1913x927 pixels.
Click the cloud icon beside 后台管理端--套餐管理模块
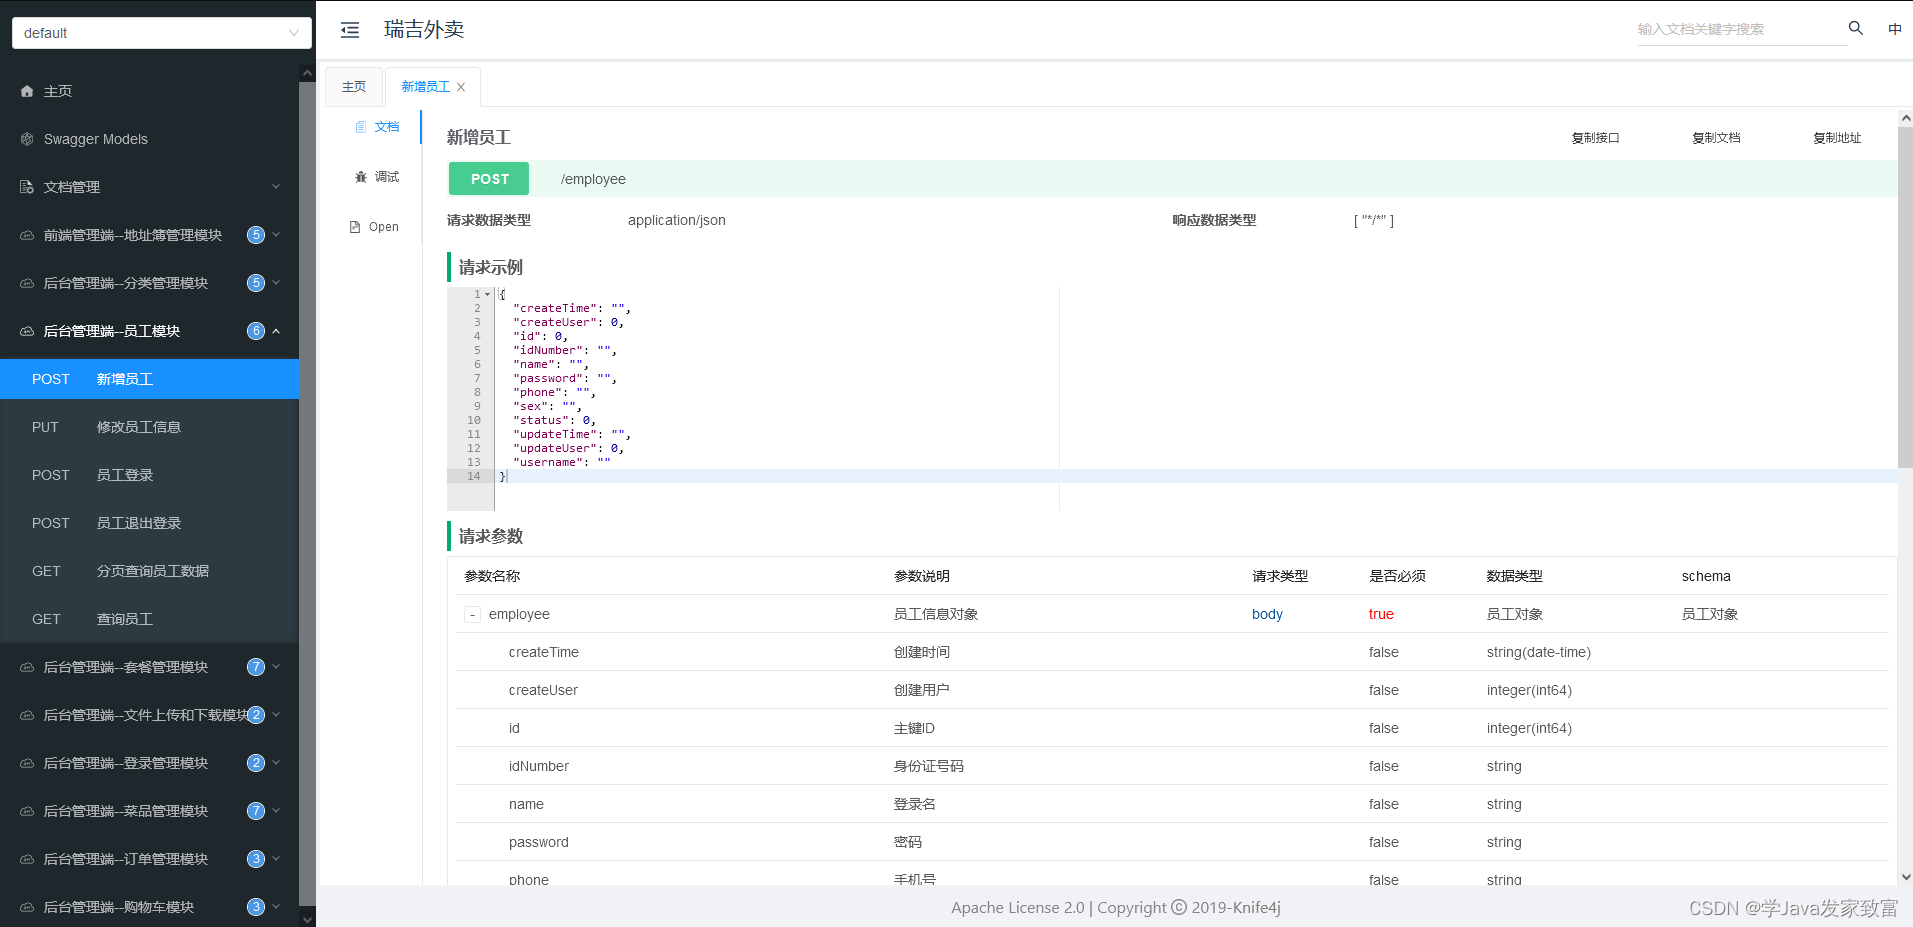pyautogui.click(x=27, y=667)
